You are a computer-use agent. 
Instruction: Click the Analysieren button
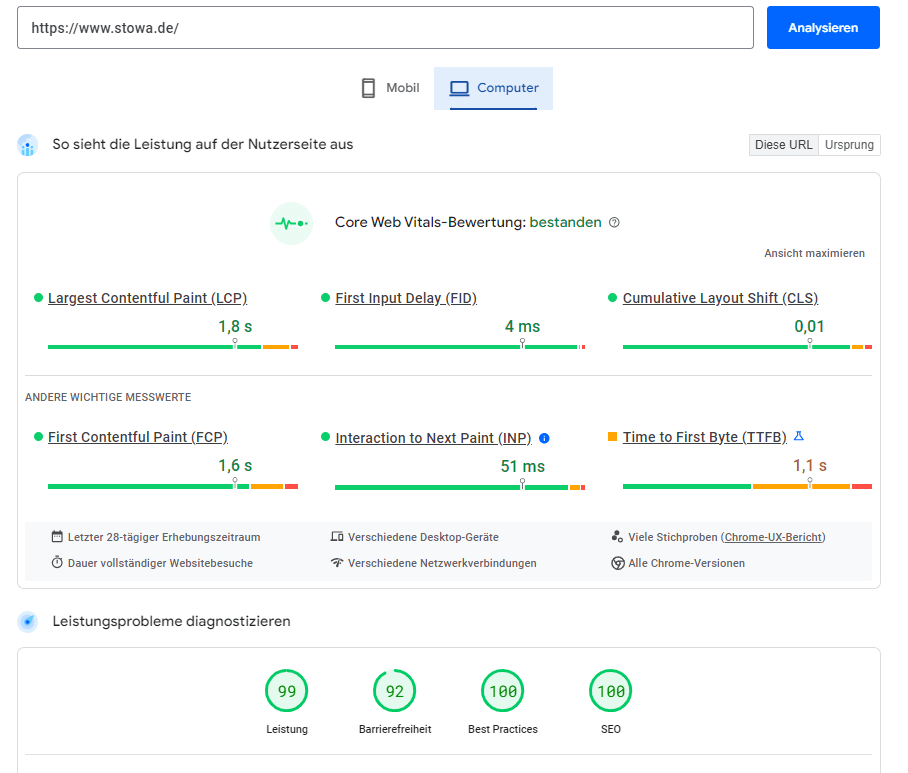[823, 28]
